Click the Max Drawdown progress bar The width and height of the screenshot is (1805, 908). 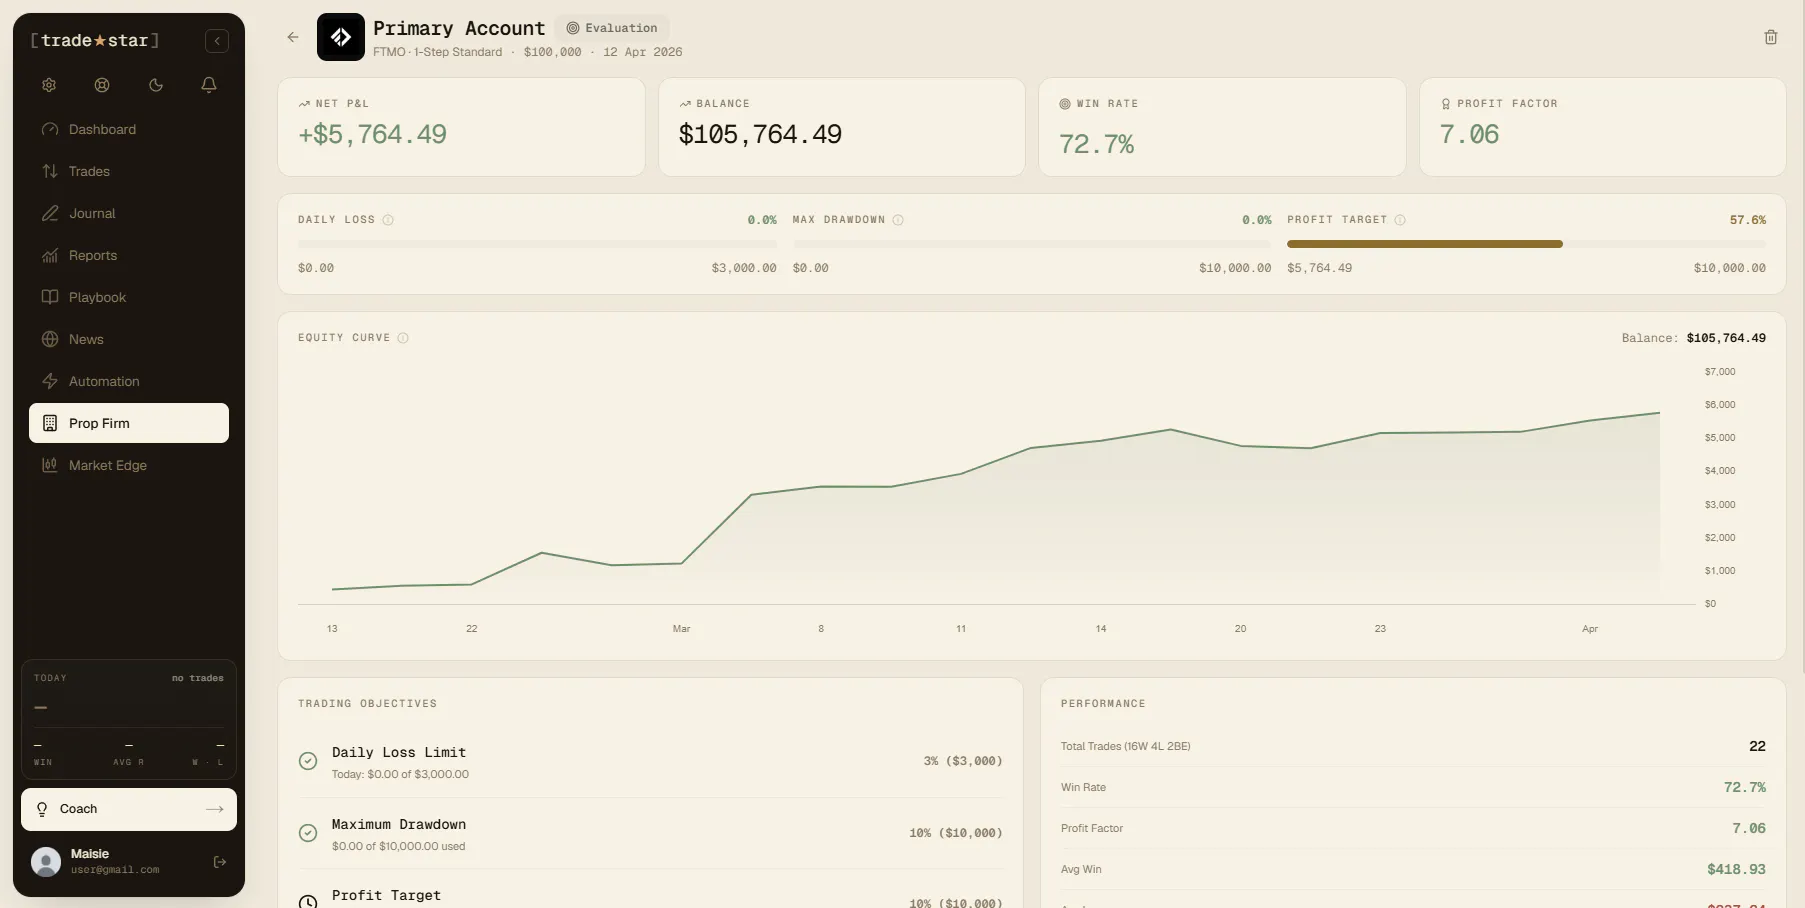(1032, 244)
